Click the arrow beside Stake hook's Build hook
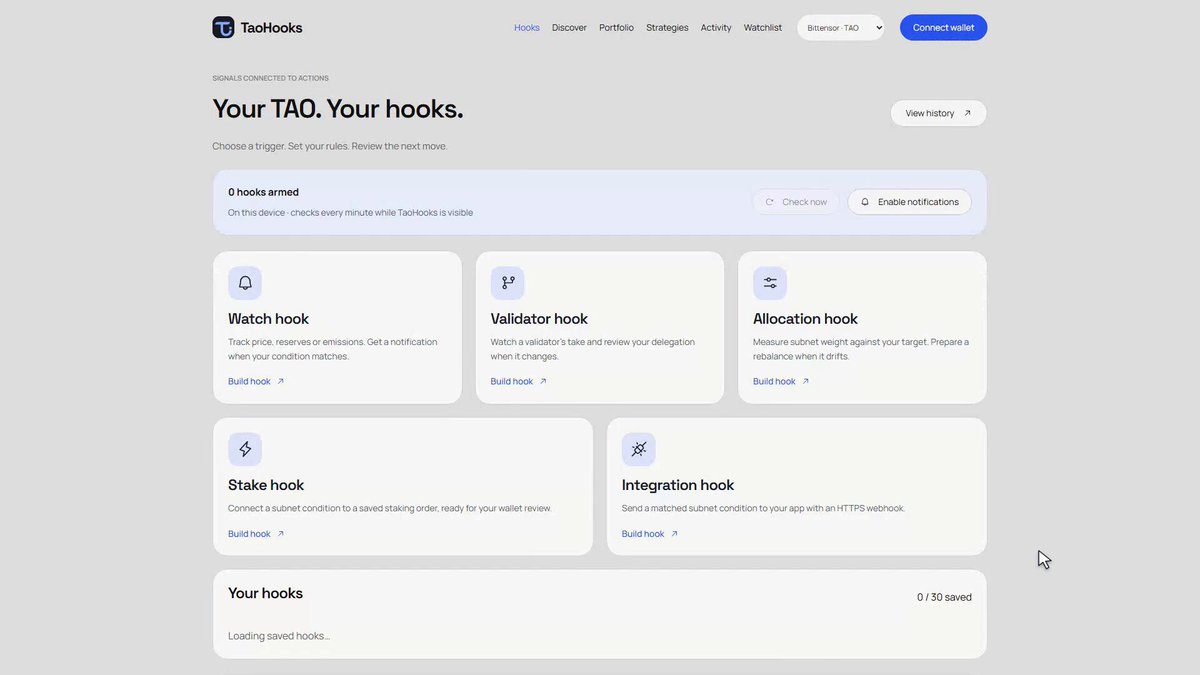The image size is (1200, 675). pyautogui.click(x=281, y=534)
